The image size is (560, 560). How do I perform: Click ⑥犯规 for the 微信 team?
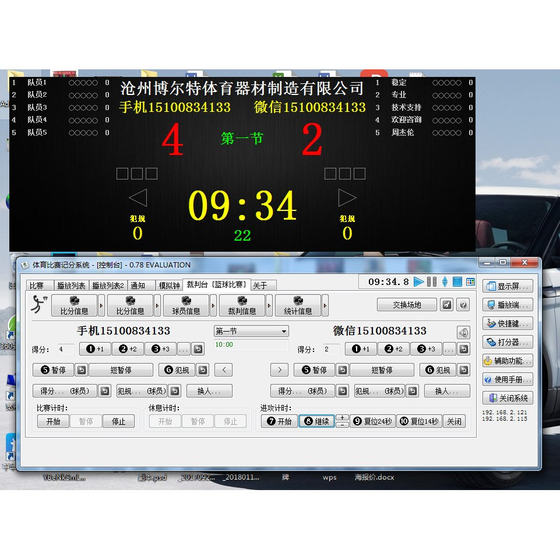[x=438, y=370]
